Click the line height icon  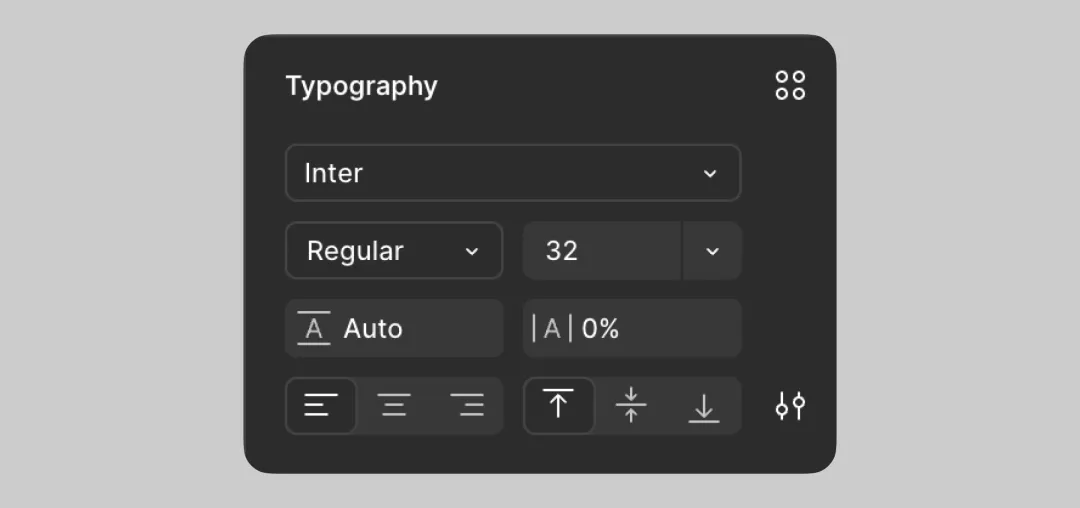coord(314,328)
